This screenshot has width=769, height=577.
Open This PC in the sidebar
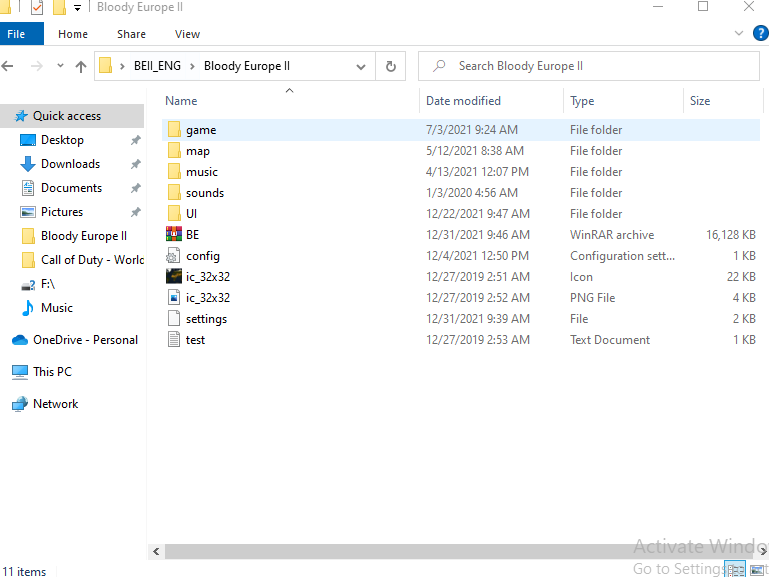52,372
